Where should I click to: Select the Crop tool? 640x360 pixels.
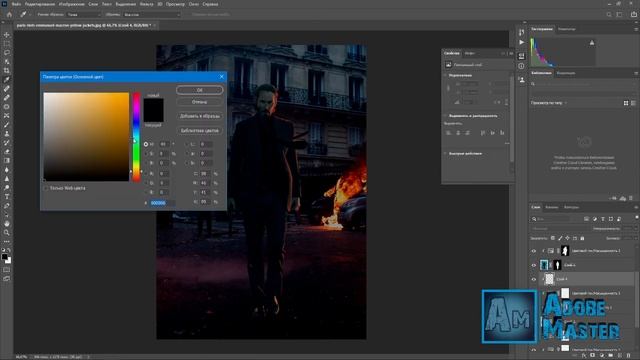[x=7, y=71]
